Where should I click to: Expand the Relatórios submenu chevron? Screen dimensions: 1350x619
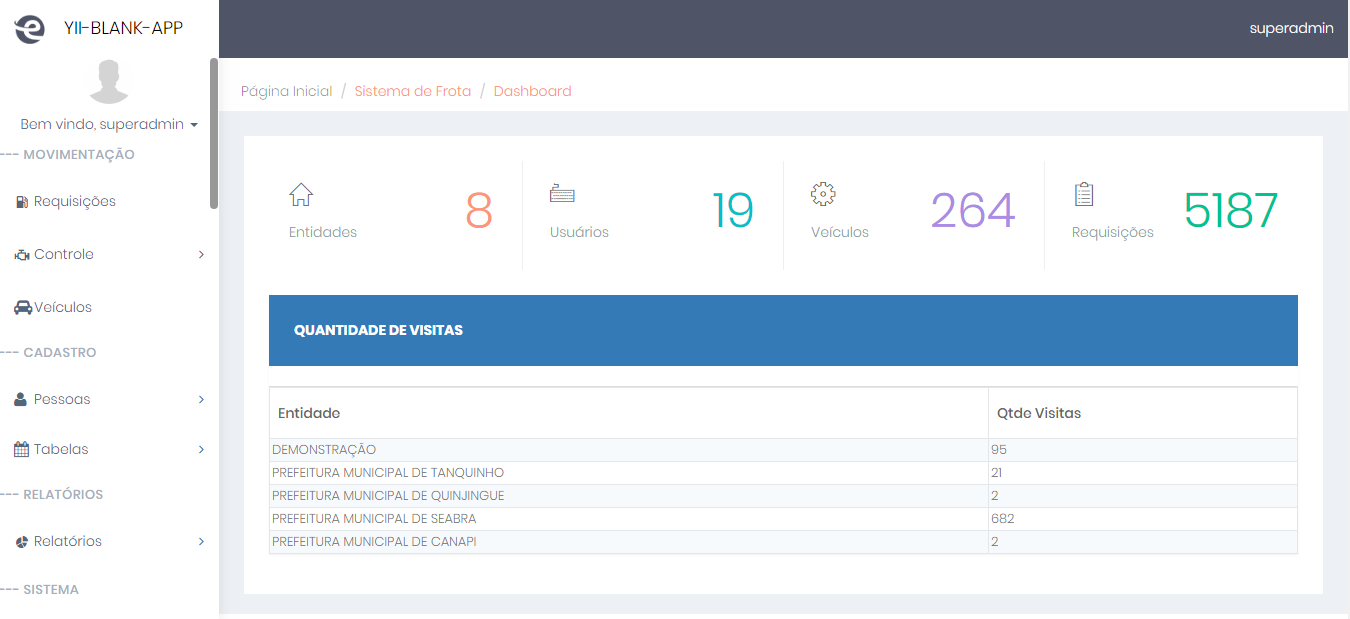tap(201, 542)
